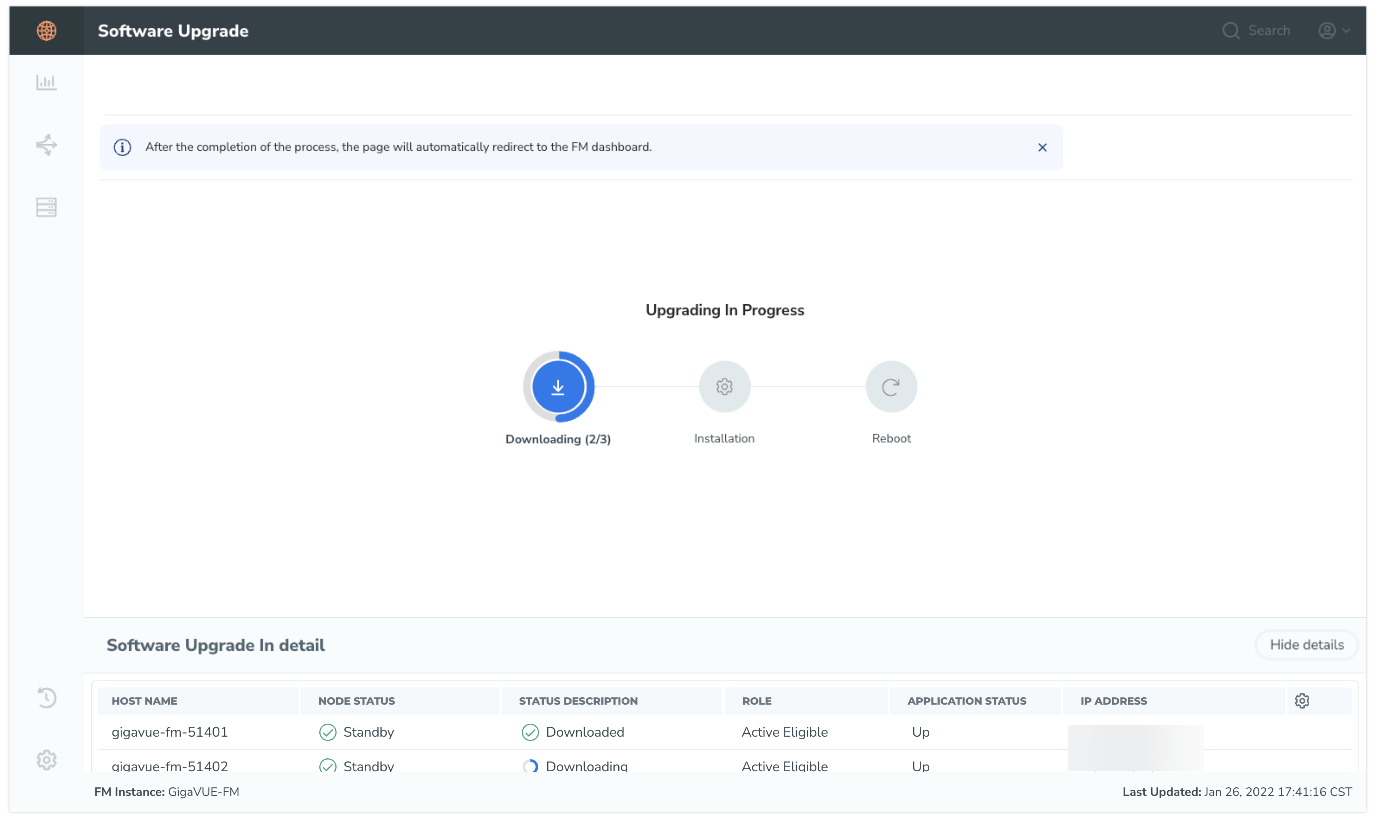Sort by Node Status column header
The image size is (1380, 818).
356,701
